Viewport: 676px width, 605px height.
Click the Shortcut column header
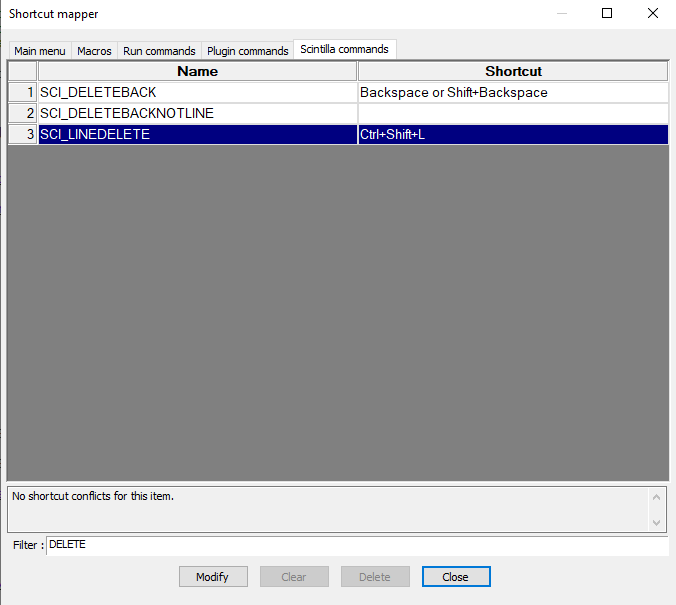click(513, 71)
